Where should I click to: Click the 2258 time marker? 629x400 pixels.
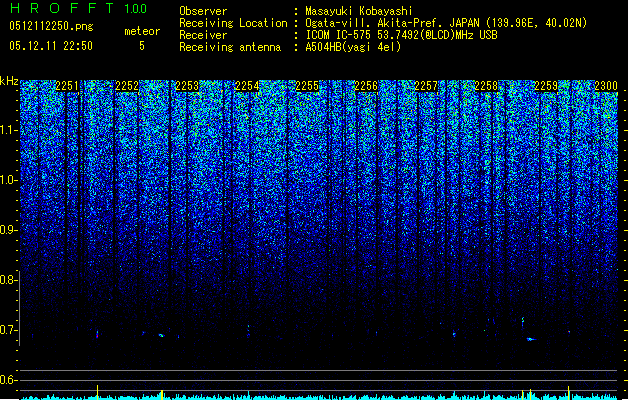[486, 86]
